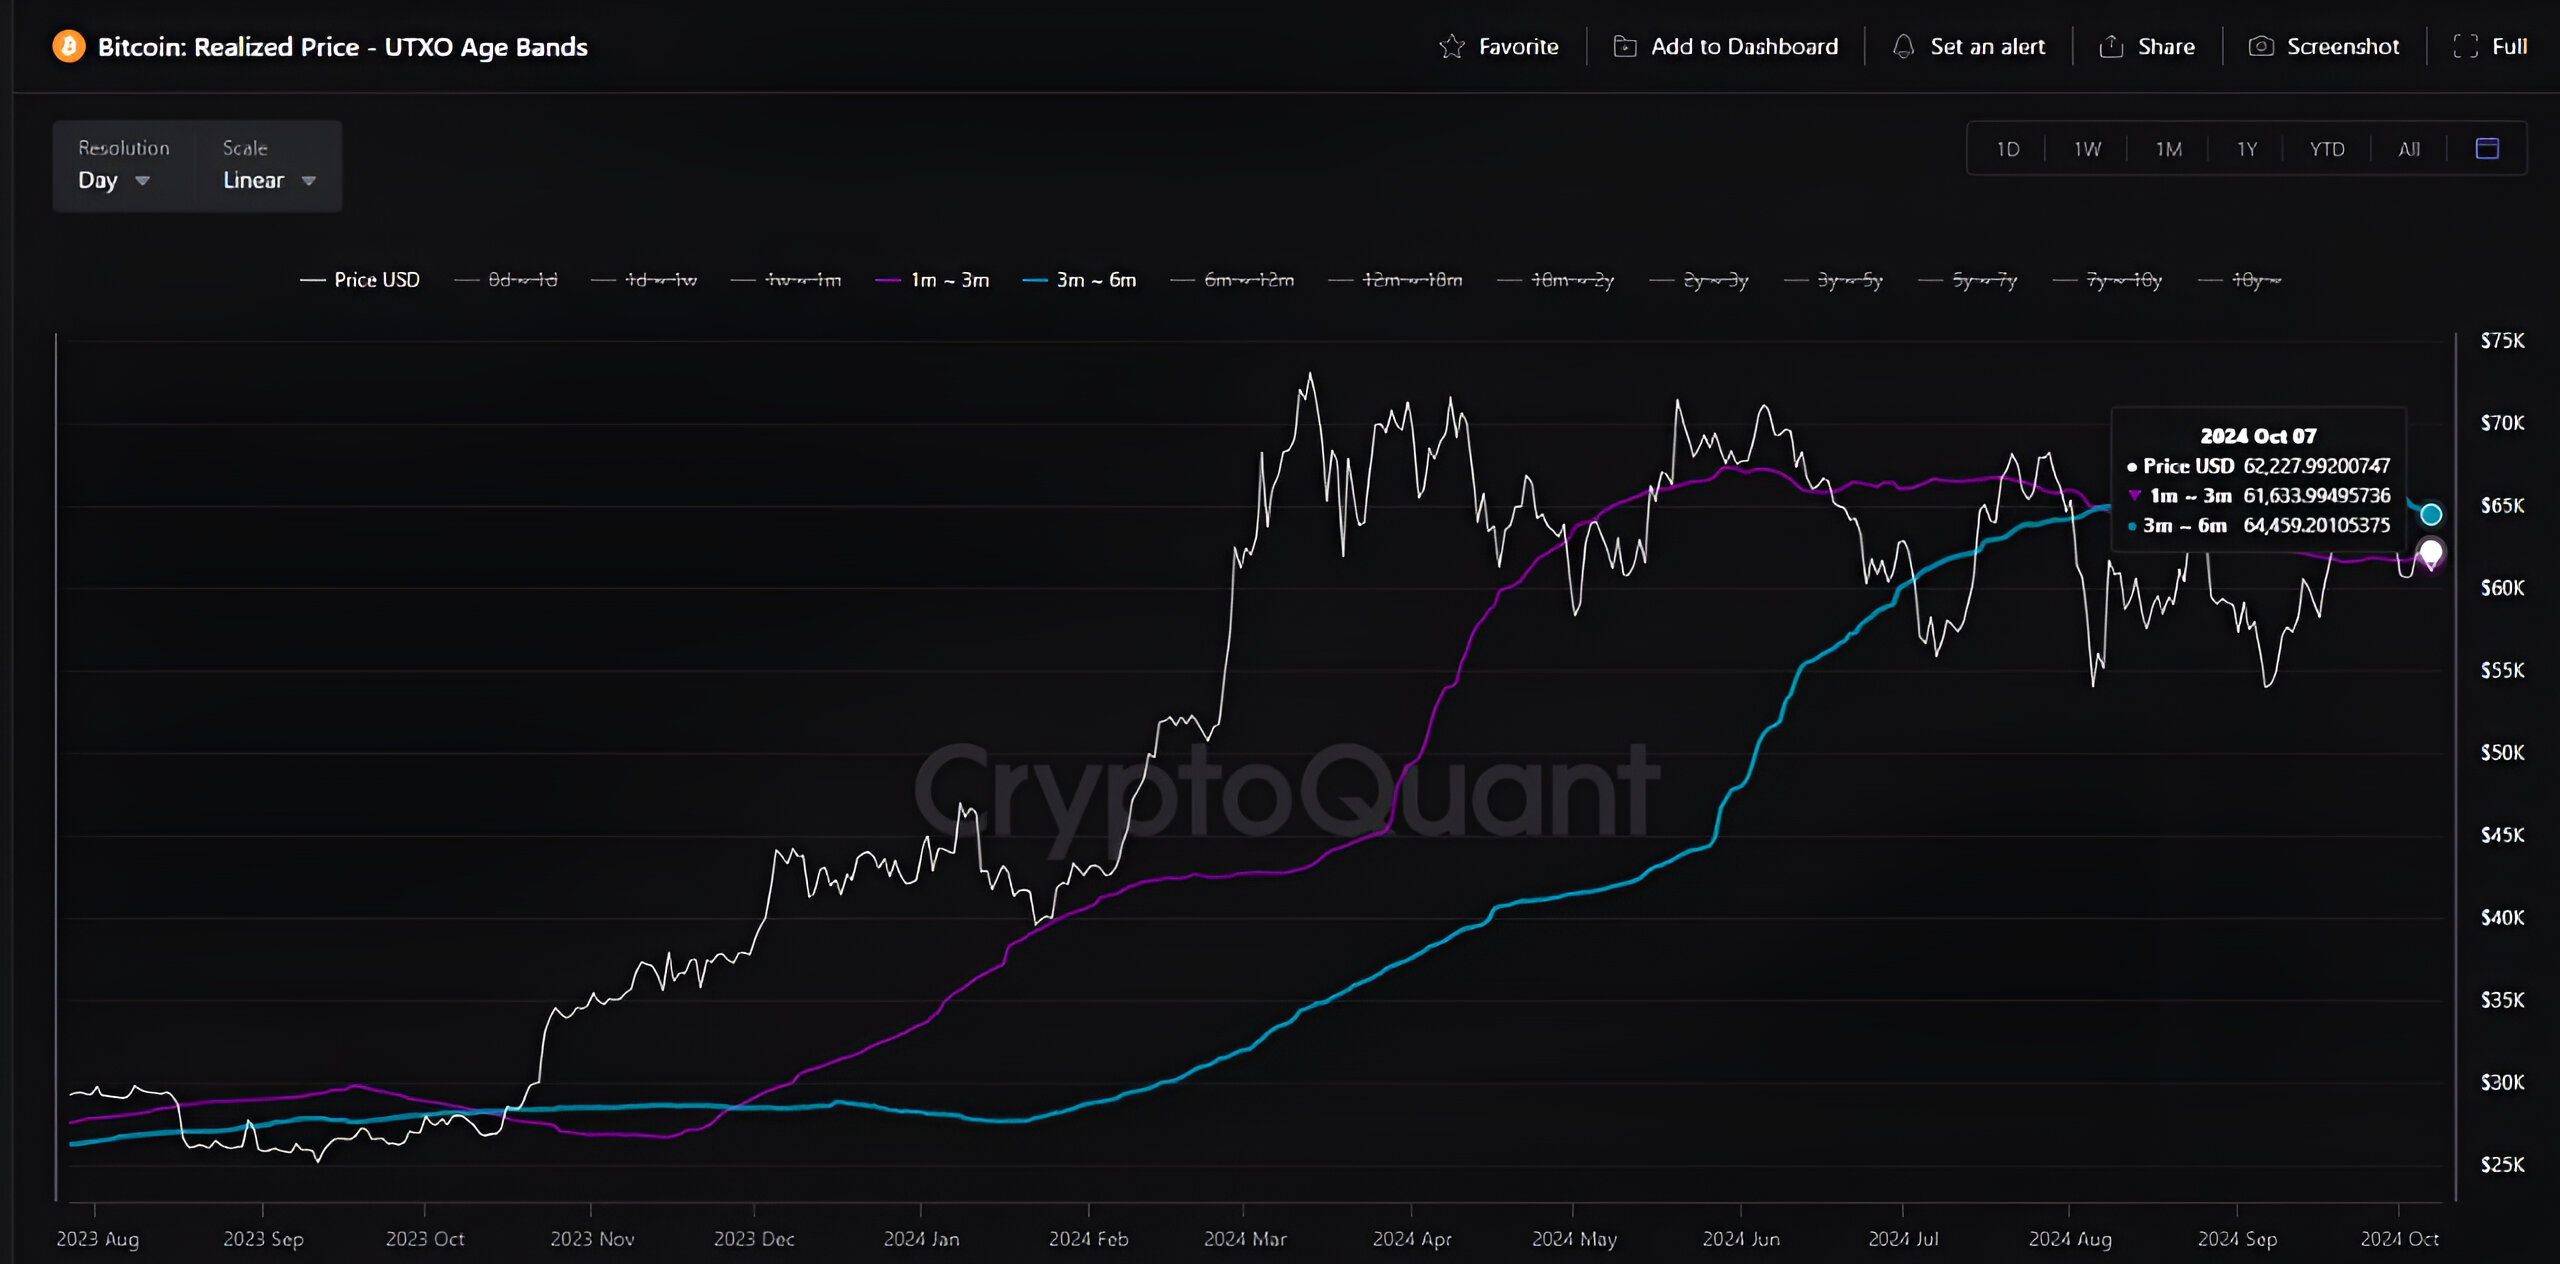This screenshot has height=1264, width=2560.
Task: Hide the Price USD legend line
Action: 376,281
